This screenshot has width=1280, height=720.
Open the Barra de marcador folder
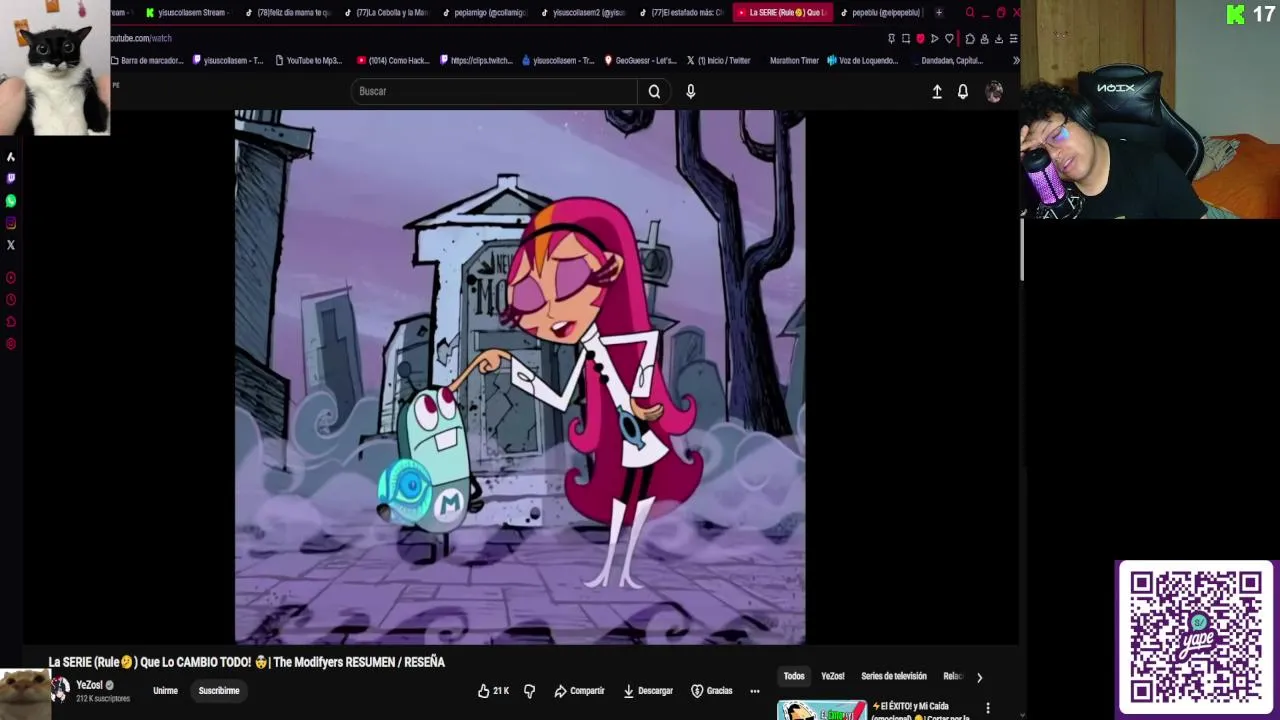(147, 61)
